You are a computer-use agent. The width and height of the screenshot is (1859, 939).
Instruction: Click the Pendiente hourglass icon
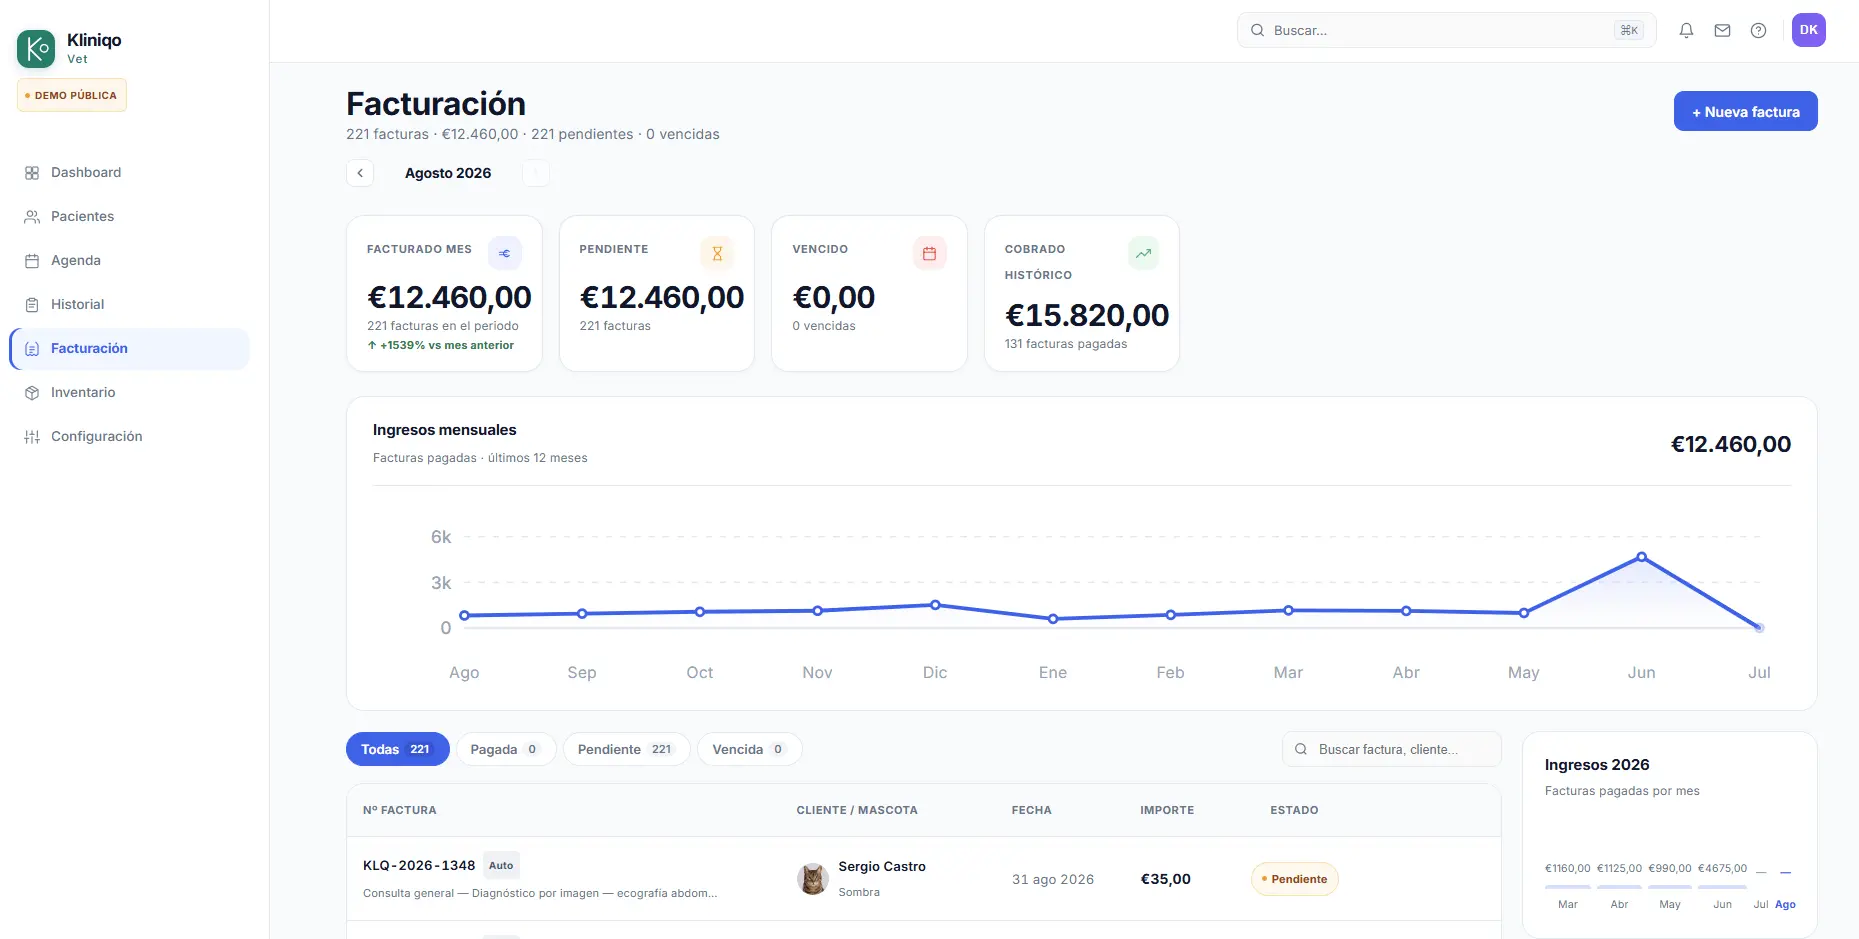(x=717, y=253)
